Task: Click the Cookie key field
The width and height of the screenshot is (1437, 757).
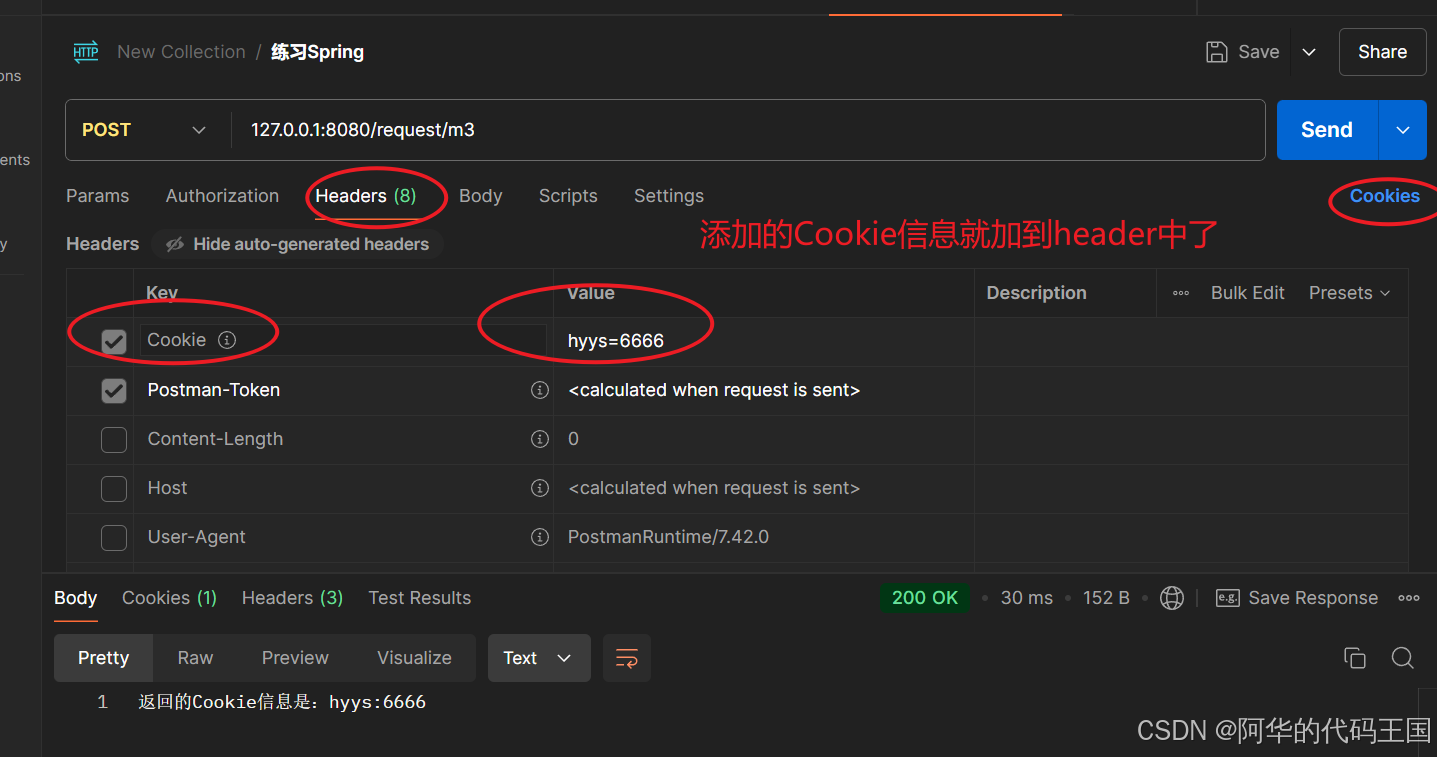Action: (343, 341)
